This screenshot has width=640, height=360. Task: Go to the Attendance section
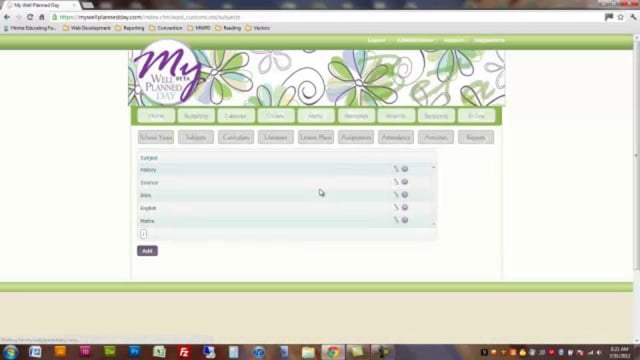(396, 138)
